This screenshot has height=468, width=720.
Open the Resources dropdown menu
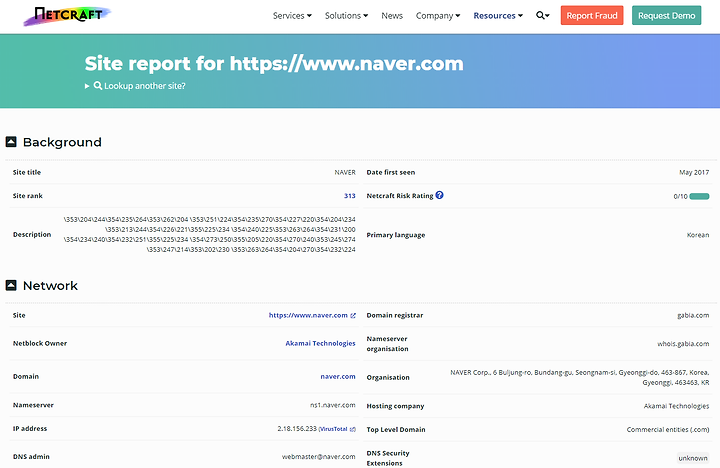tap(498, 16)
